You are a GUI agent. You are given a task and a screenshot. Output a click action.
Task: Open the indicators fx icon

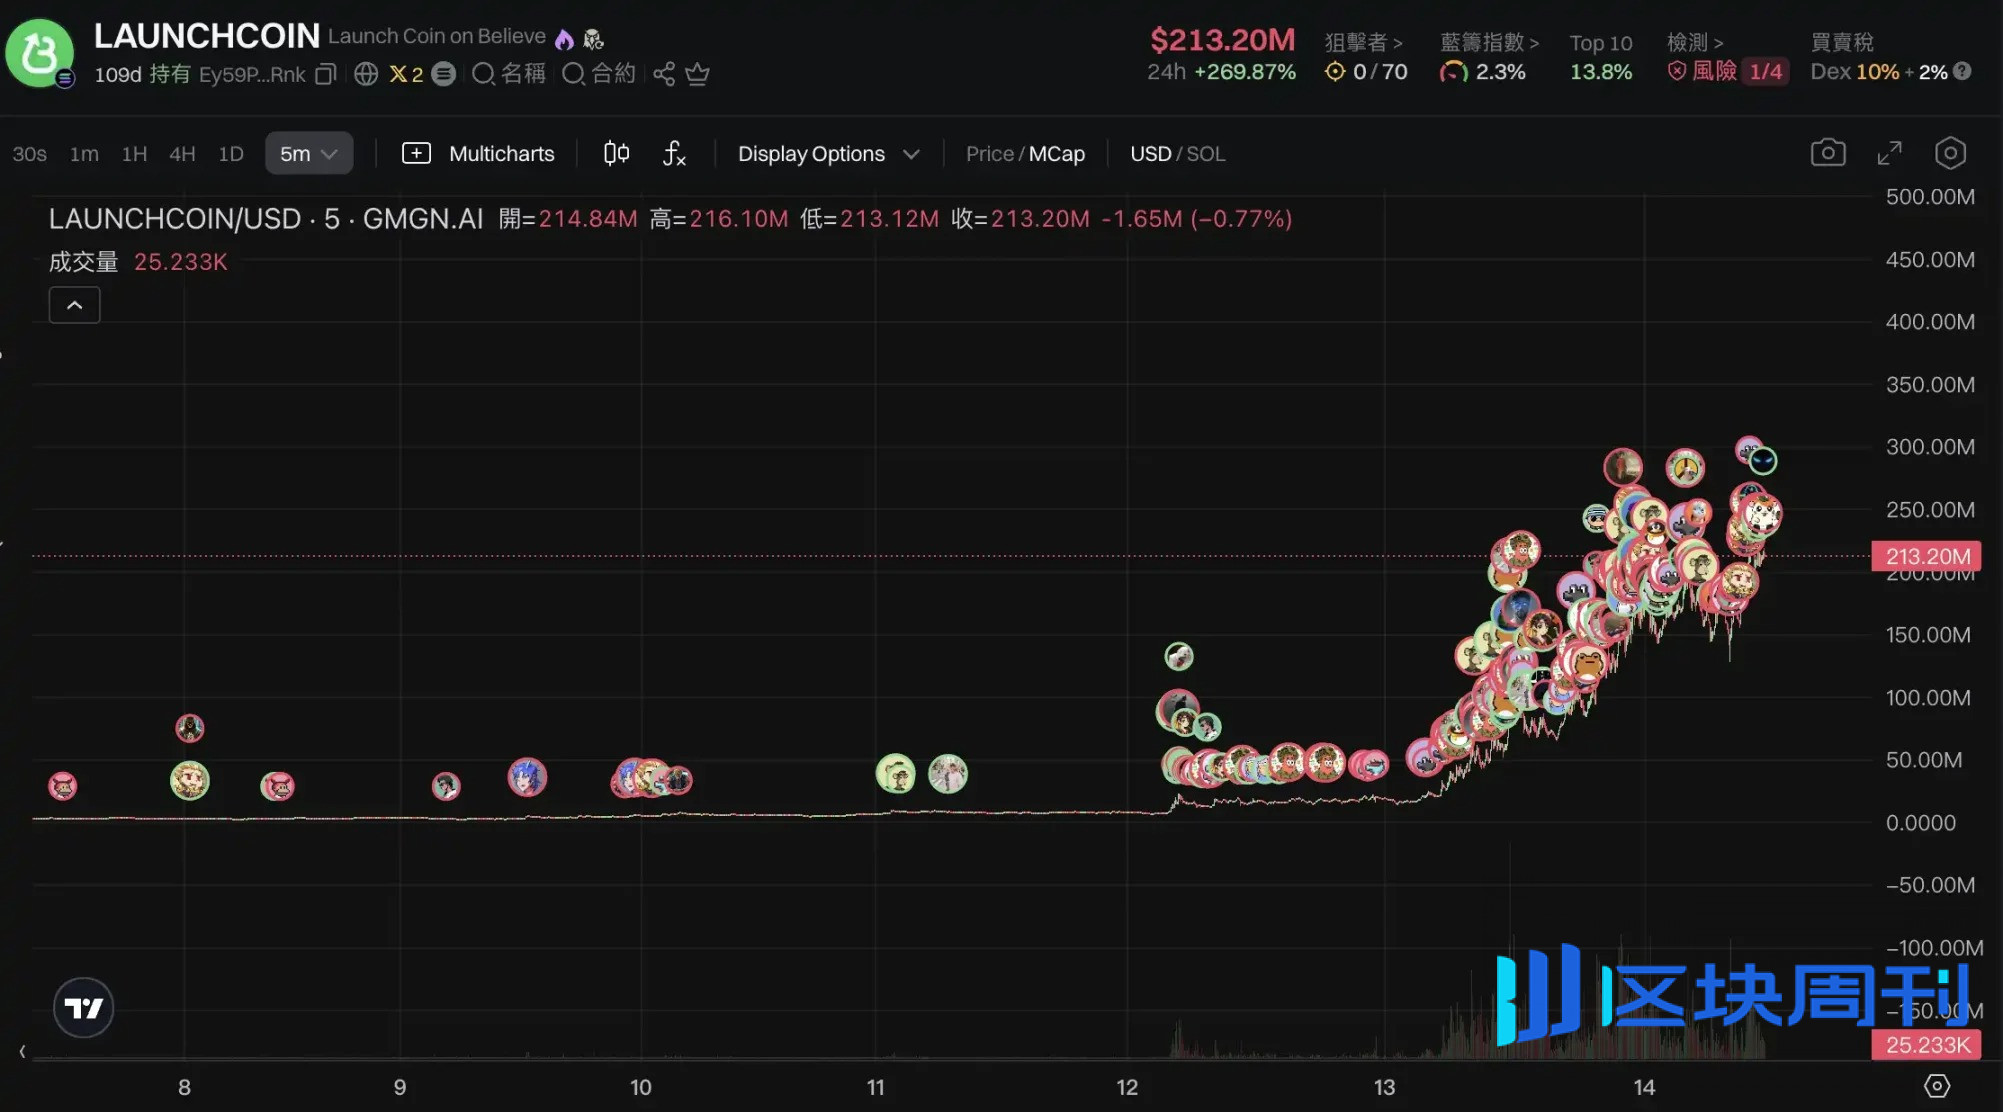pos(675,153)
